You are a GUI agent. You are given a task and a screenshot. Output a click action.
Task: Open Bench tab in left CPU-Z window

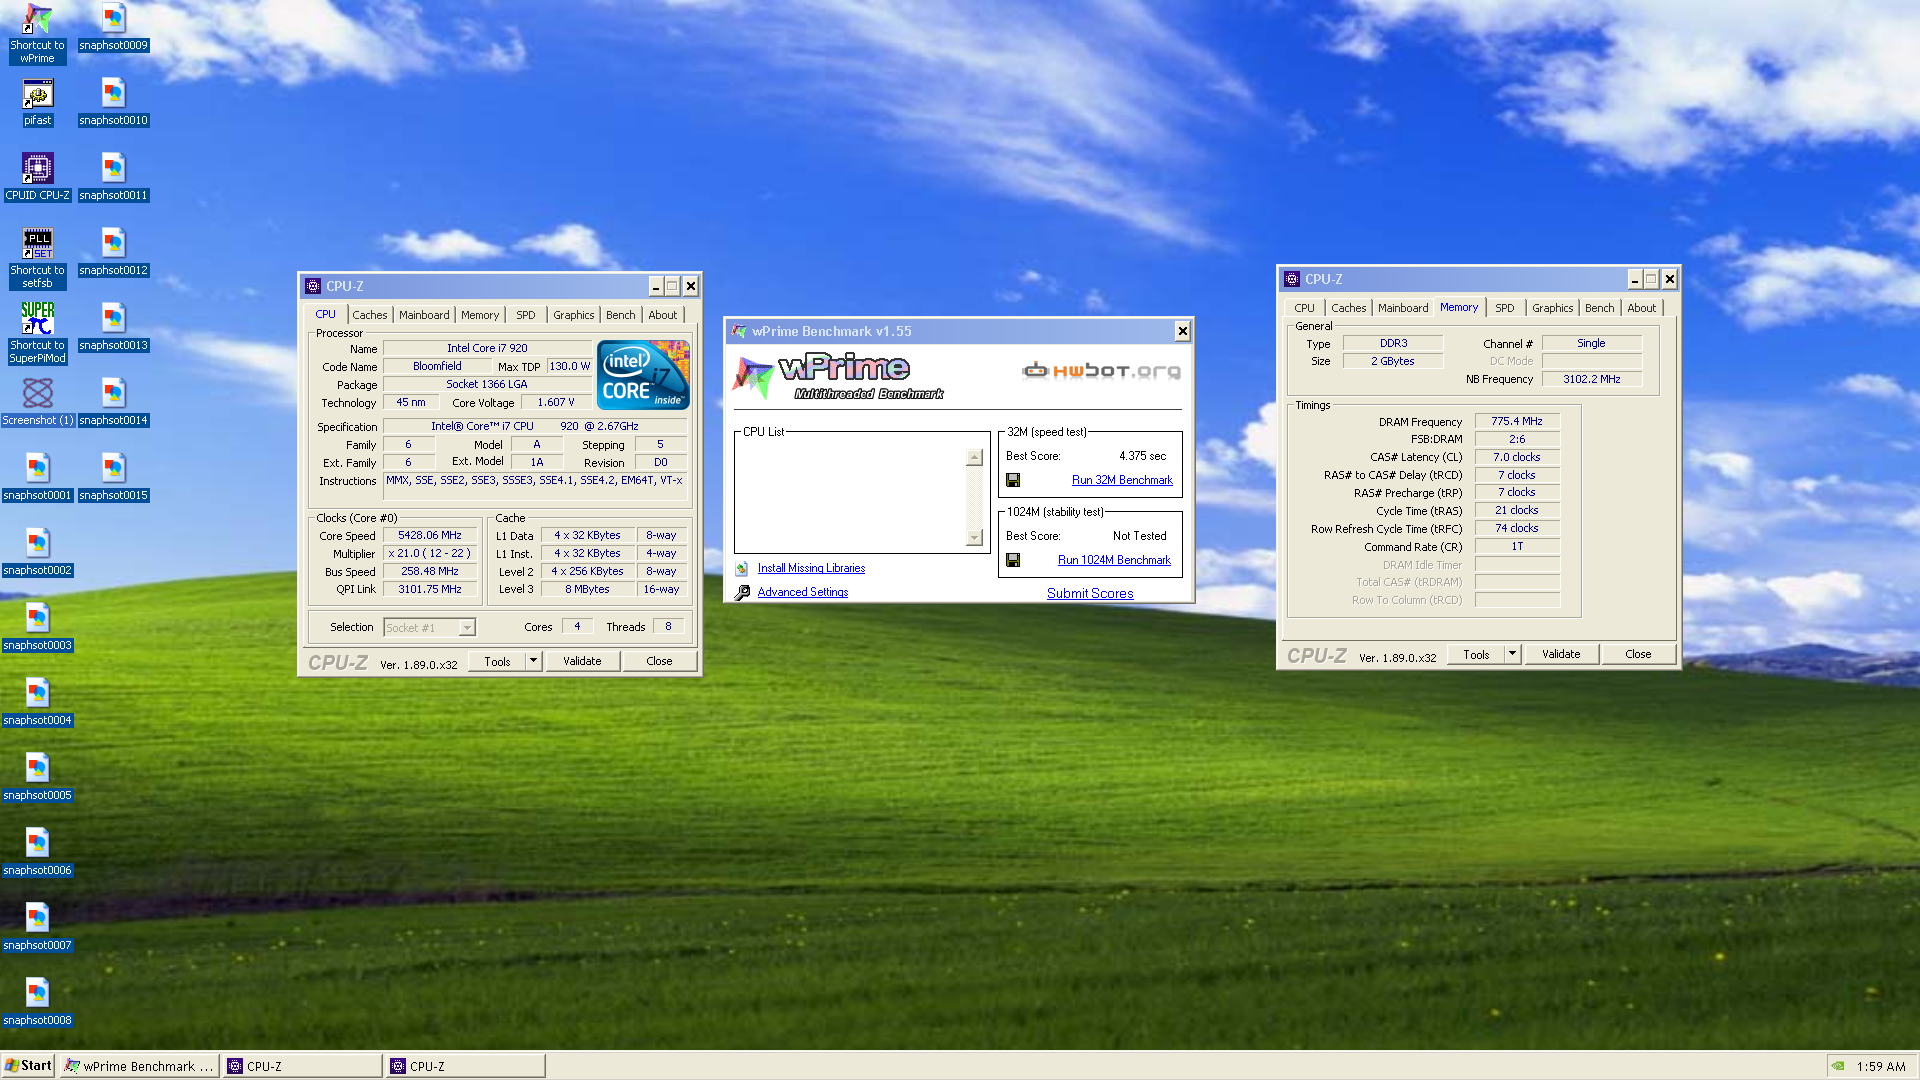[x=621, y=315]
